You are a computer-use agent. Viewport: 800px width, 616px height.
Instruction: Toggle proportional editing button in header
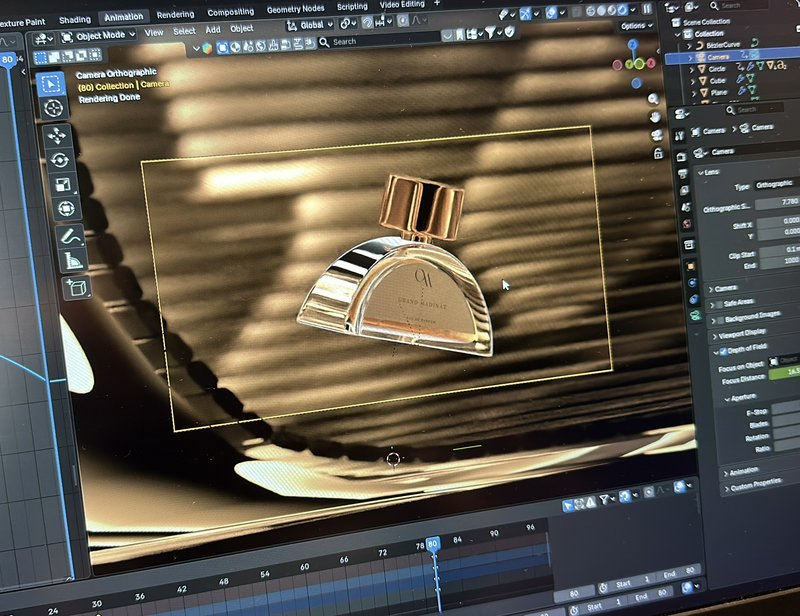[403, 21]
